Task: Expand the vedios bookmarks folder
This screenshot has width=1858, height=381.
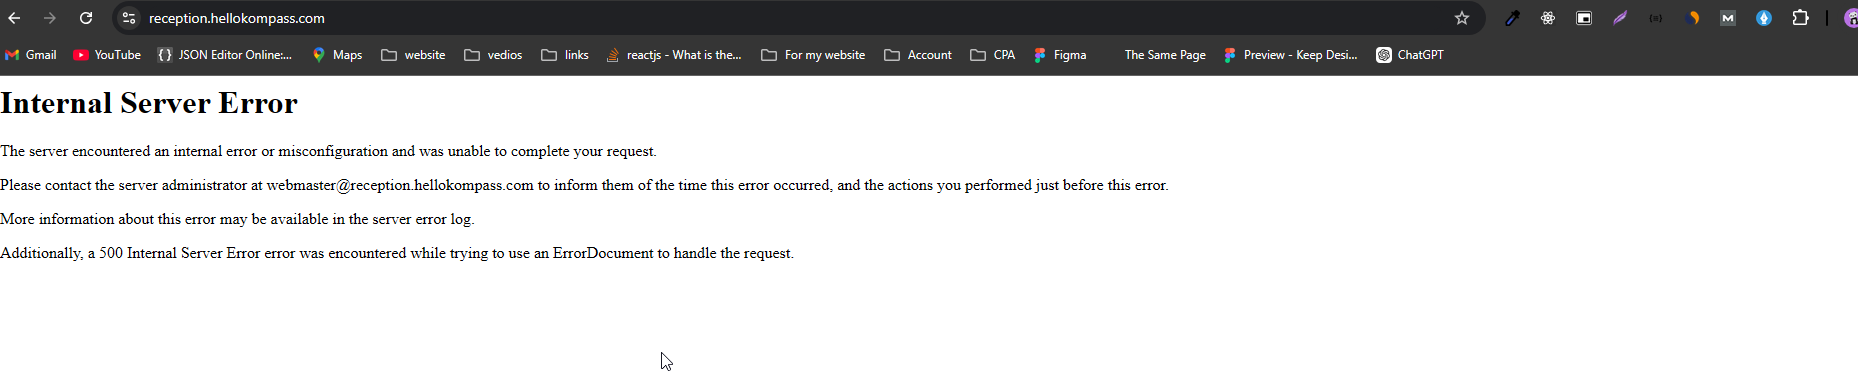Action: (493, 55)
